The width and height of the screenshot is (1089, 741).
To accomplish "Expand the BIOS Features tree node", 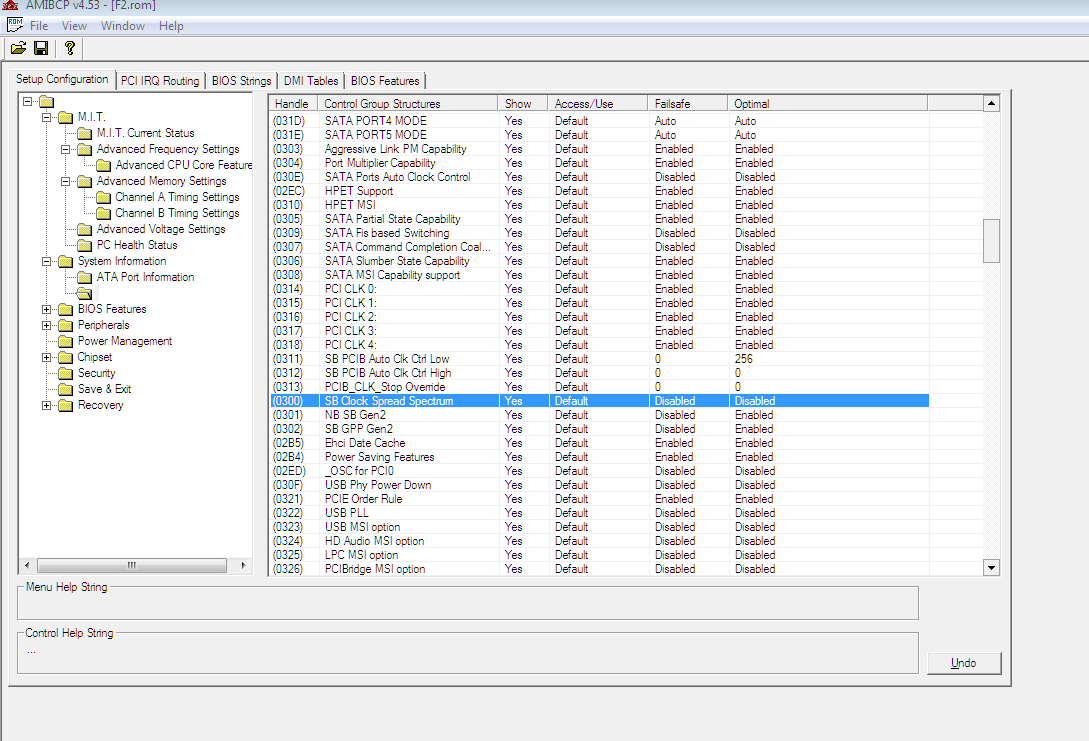I will (x=47, y=310).
